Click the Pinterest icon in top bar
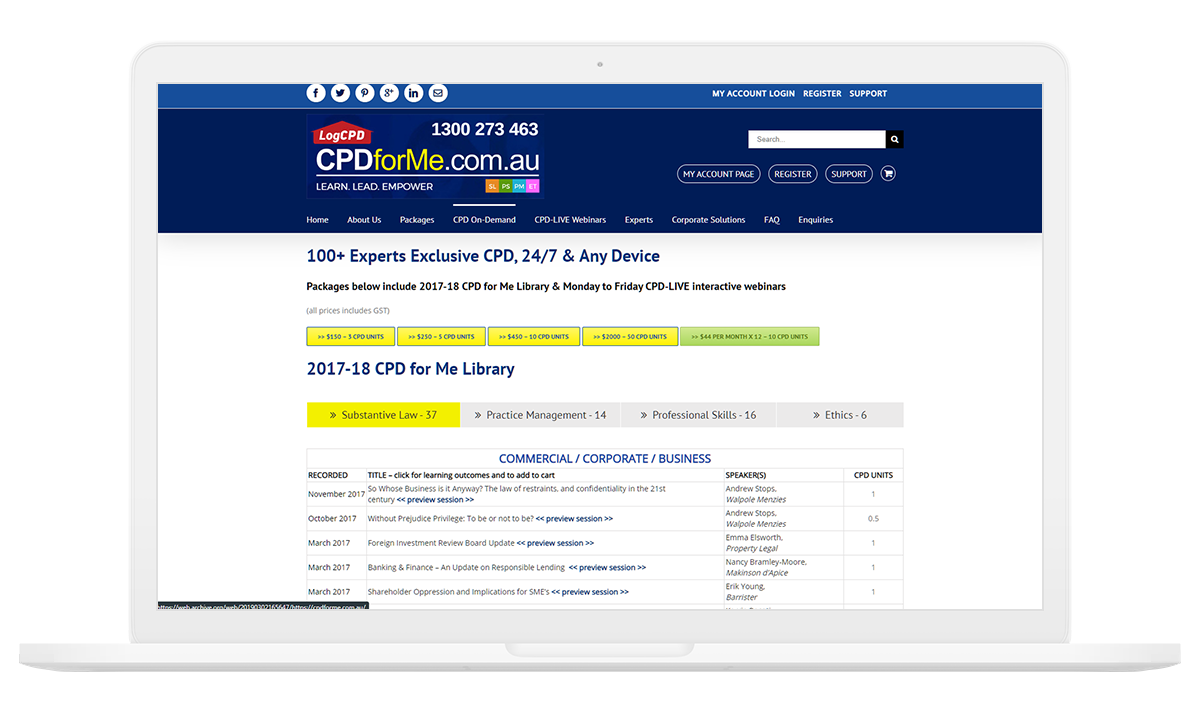This screenshot has height=712, width=1200. [x=365, y=93]
